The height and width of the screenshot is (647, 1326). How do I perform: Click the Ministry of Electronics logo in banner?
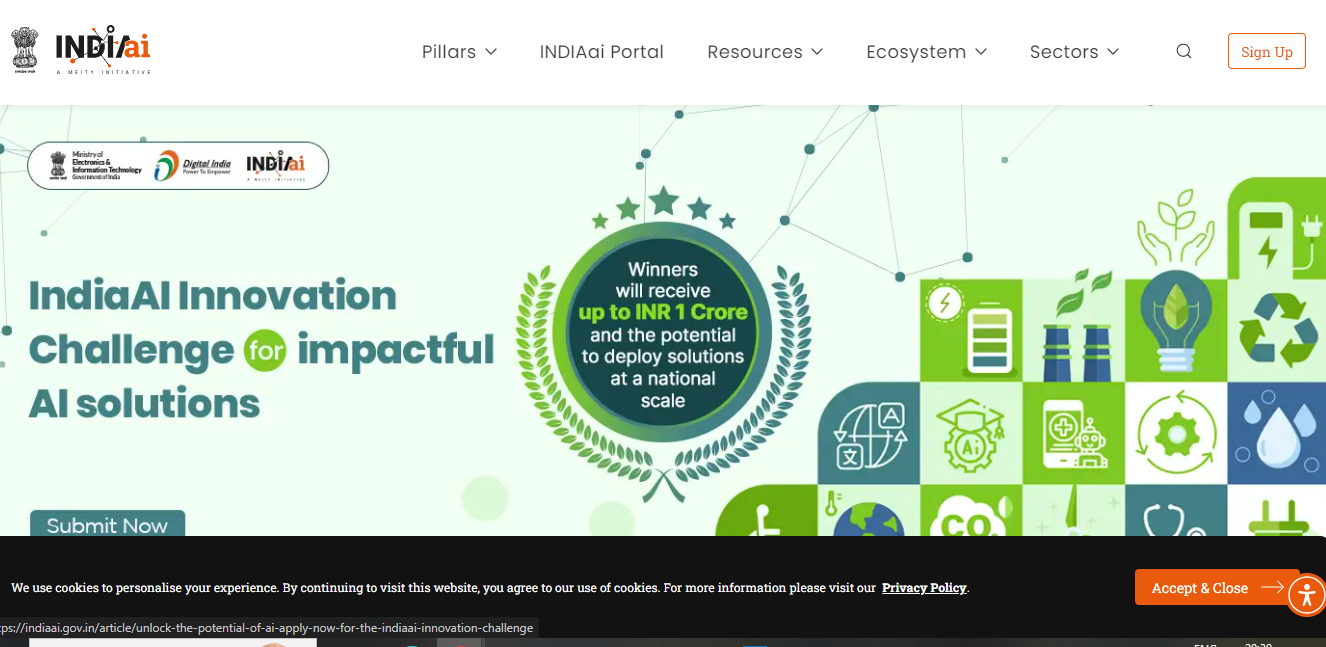[96, 165]
